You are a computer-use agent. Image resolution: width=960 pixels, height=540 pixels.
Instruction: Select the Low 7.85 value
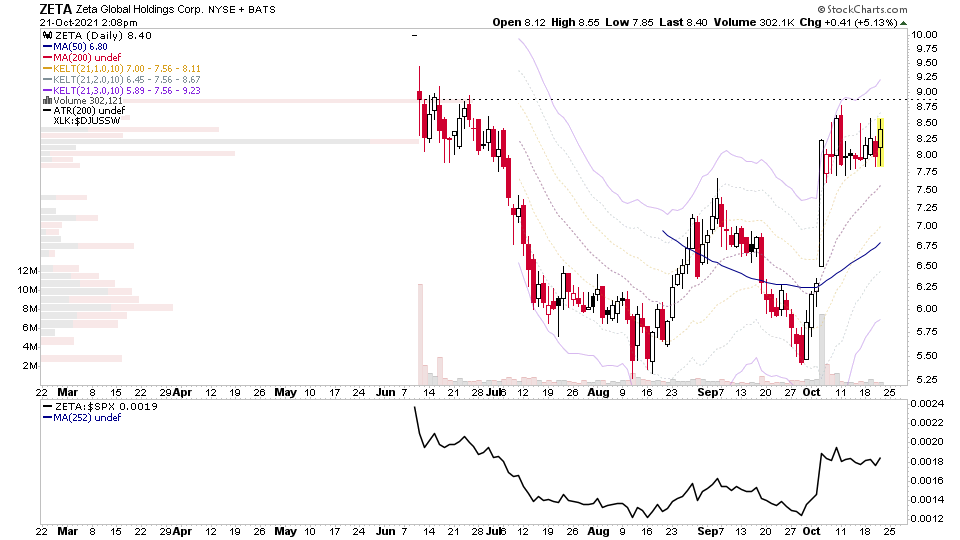629,23
